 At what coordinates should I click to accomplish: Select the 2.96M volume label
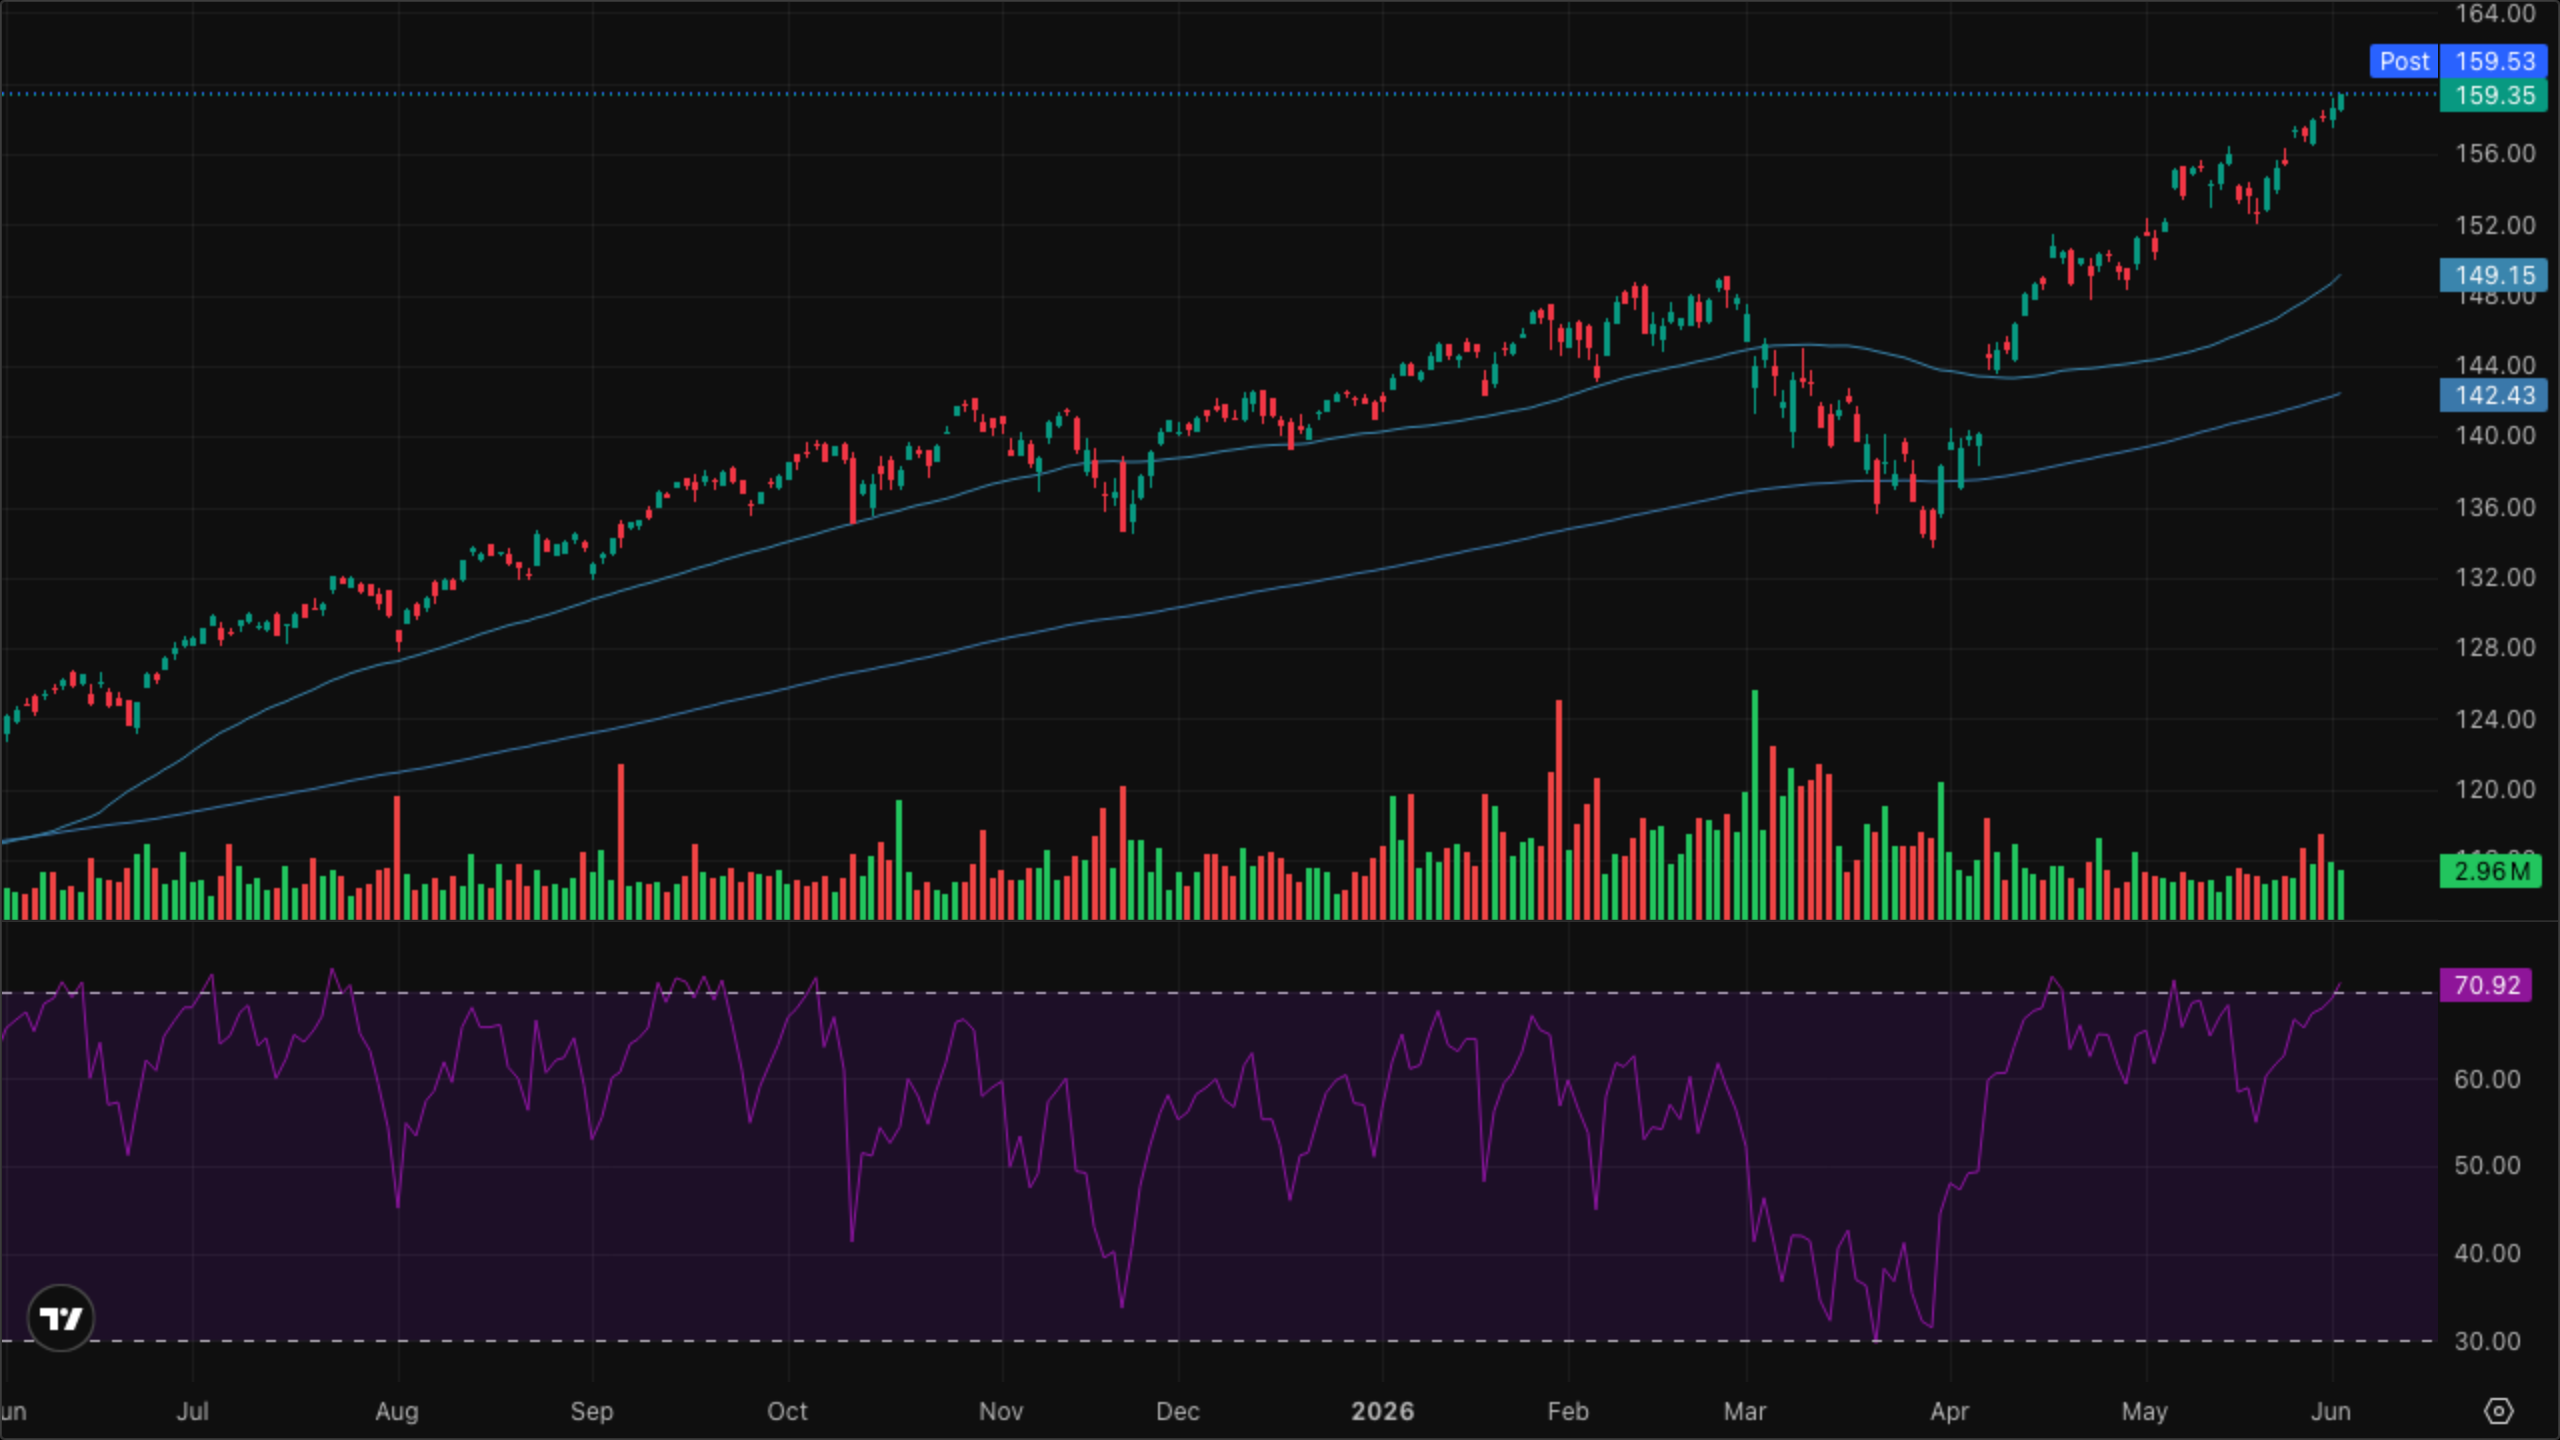point(2490,871)
